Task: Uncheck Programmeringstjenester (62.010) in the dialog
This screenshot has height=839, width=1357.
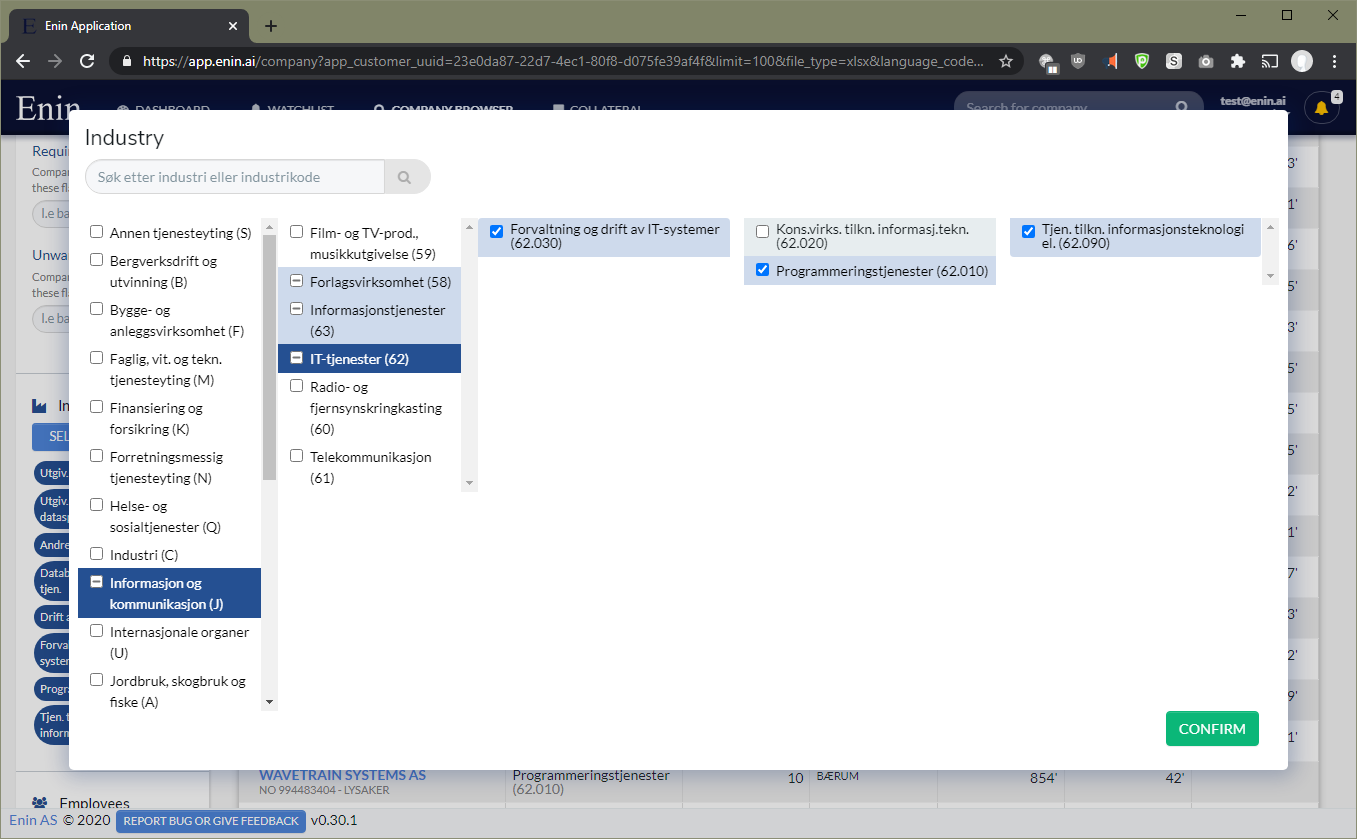Action: tap(763, 270)
